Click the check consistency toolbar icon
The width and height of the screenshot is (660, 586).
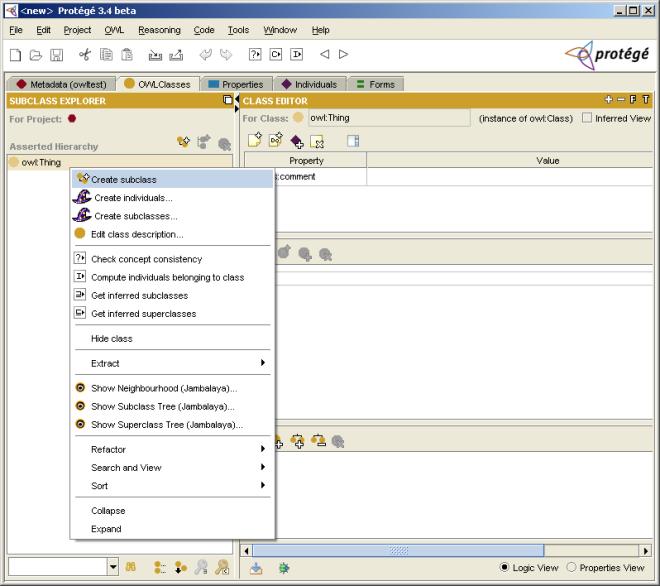pos(255,54)
